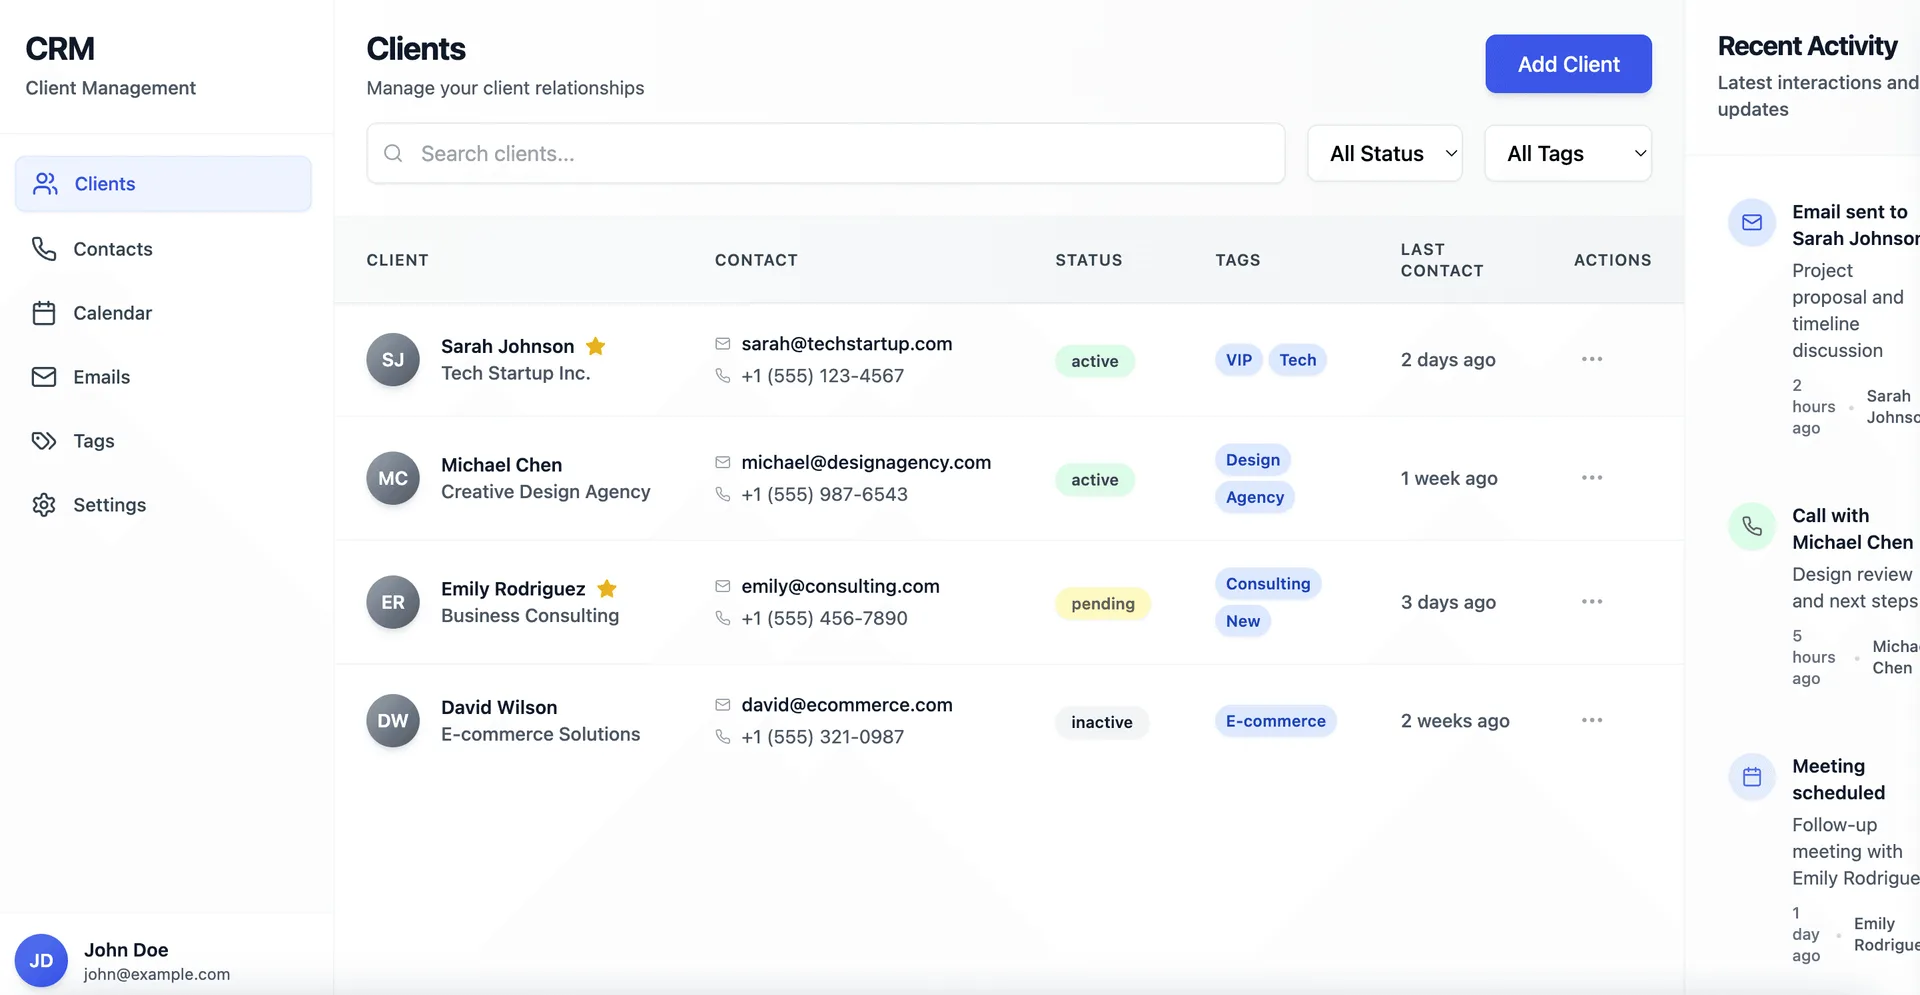Click the email activity icon in Recent Activity

point(1752,223)
